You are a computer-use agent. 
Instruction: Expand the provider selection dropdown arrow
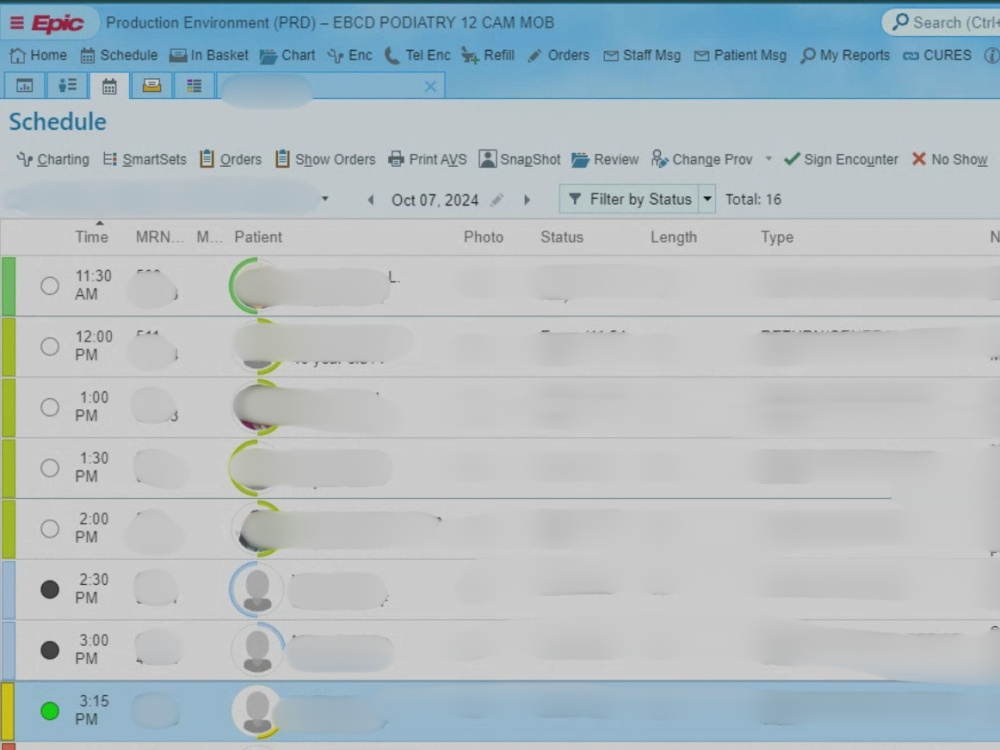coord(325,199)
